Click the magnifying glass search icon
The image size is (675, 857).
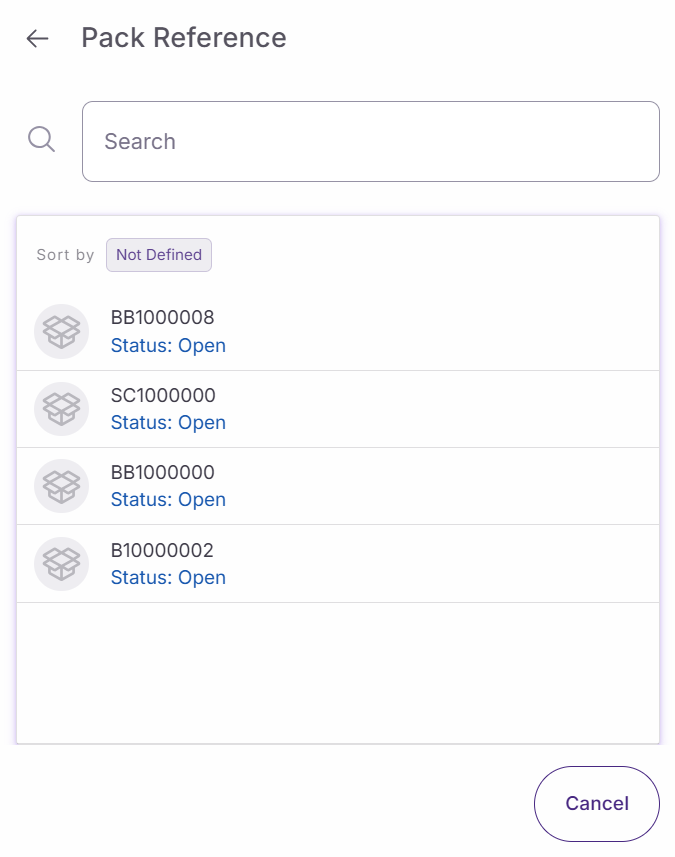click(x=41, y=139)
